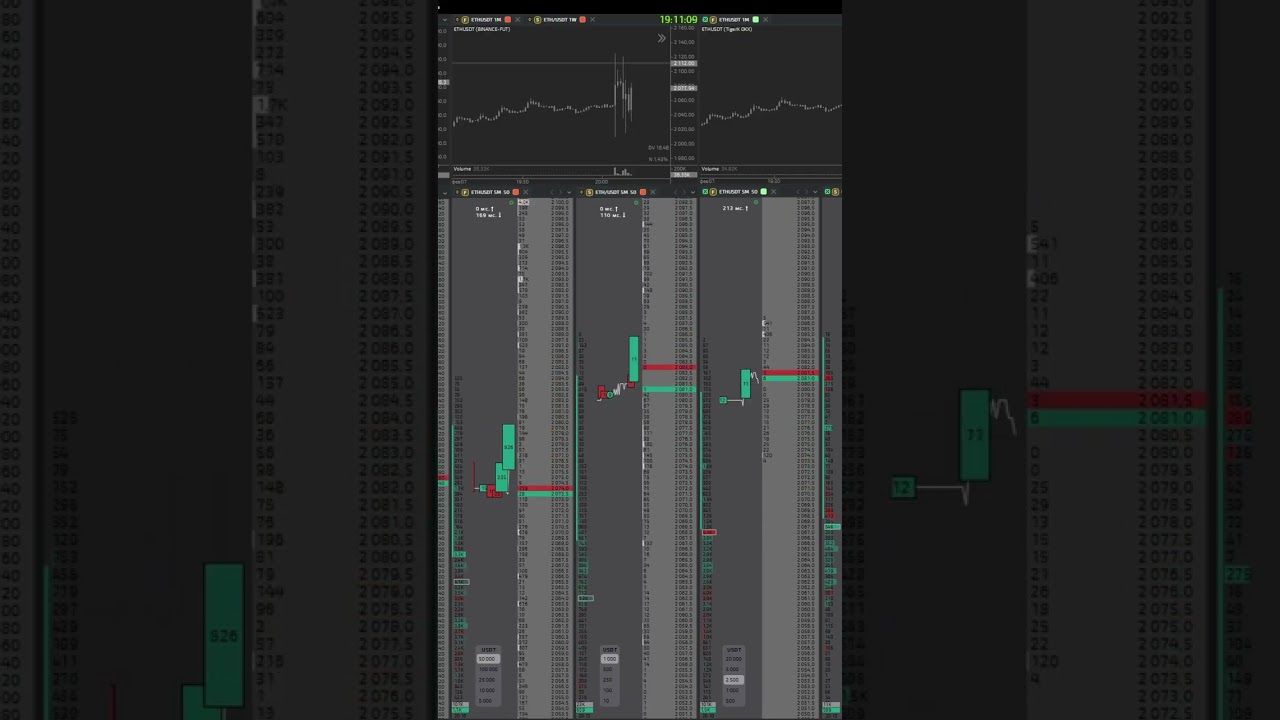Click the 2 077.94 current price label

tap(684, 88)
